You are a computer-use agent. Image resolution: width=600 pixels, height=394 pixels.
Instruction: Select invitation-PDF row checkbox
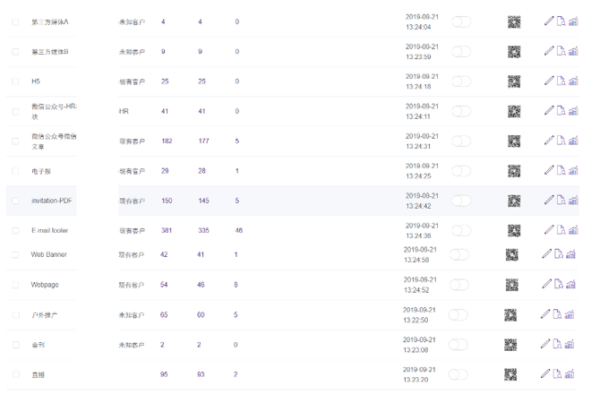pos(15,201)
